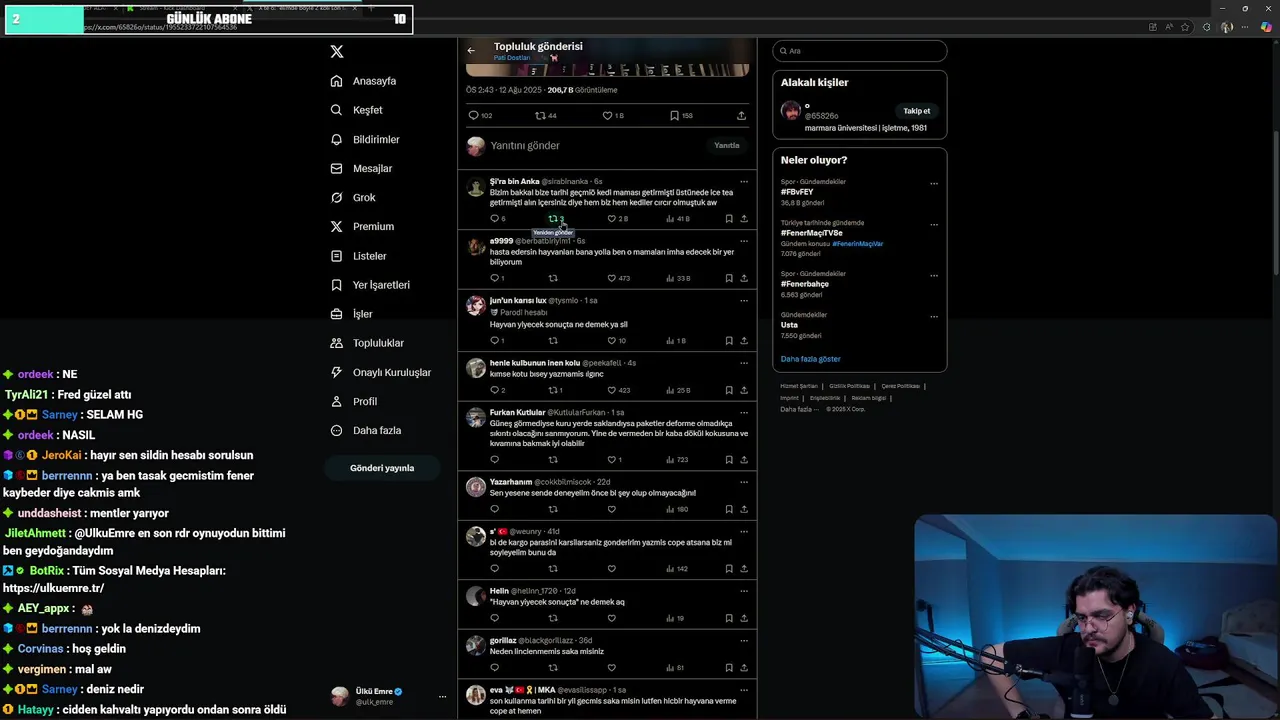The height and width of the screenshot is (720, 1280).
Task: Click the Listeler icon in the sidebar
Action: 336,256
